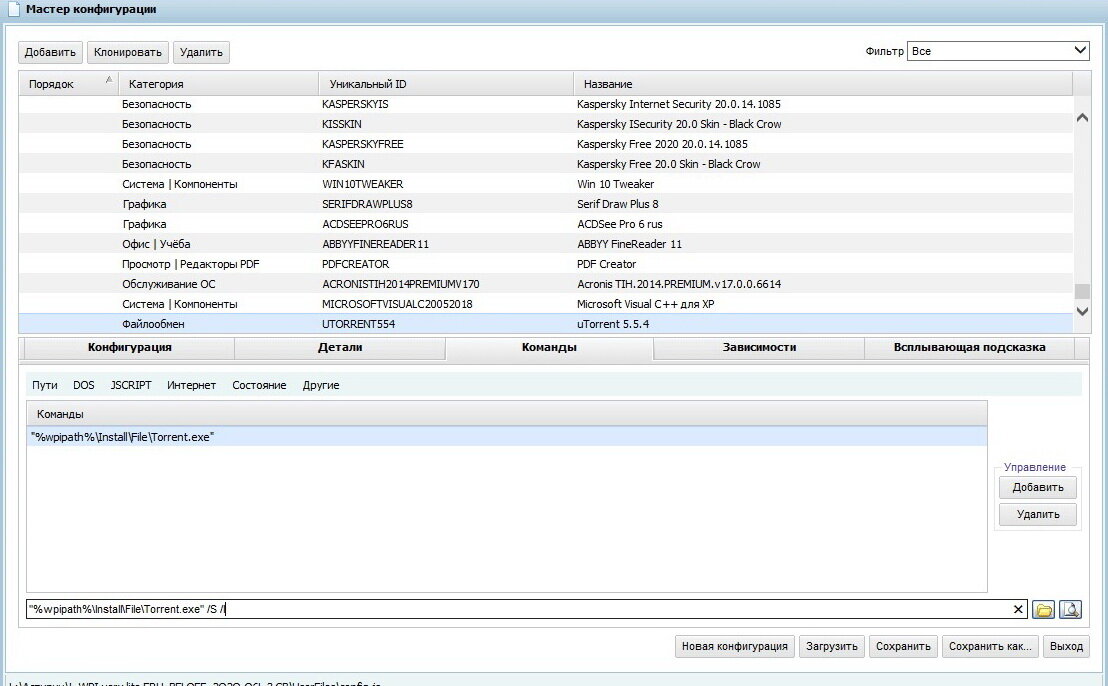Screen dimensions: 1108x686
Task: Select the Команды tab
Action: pos(549,348)
